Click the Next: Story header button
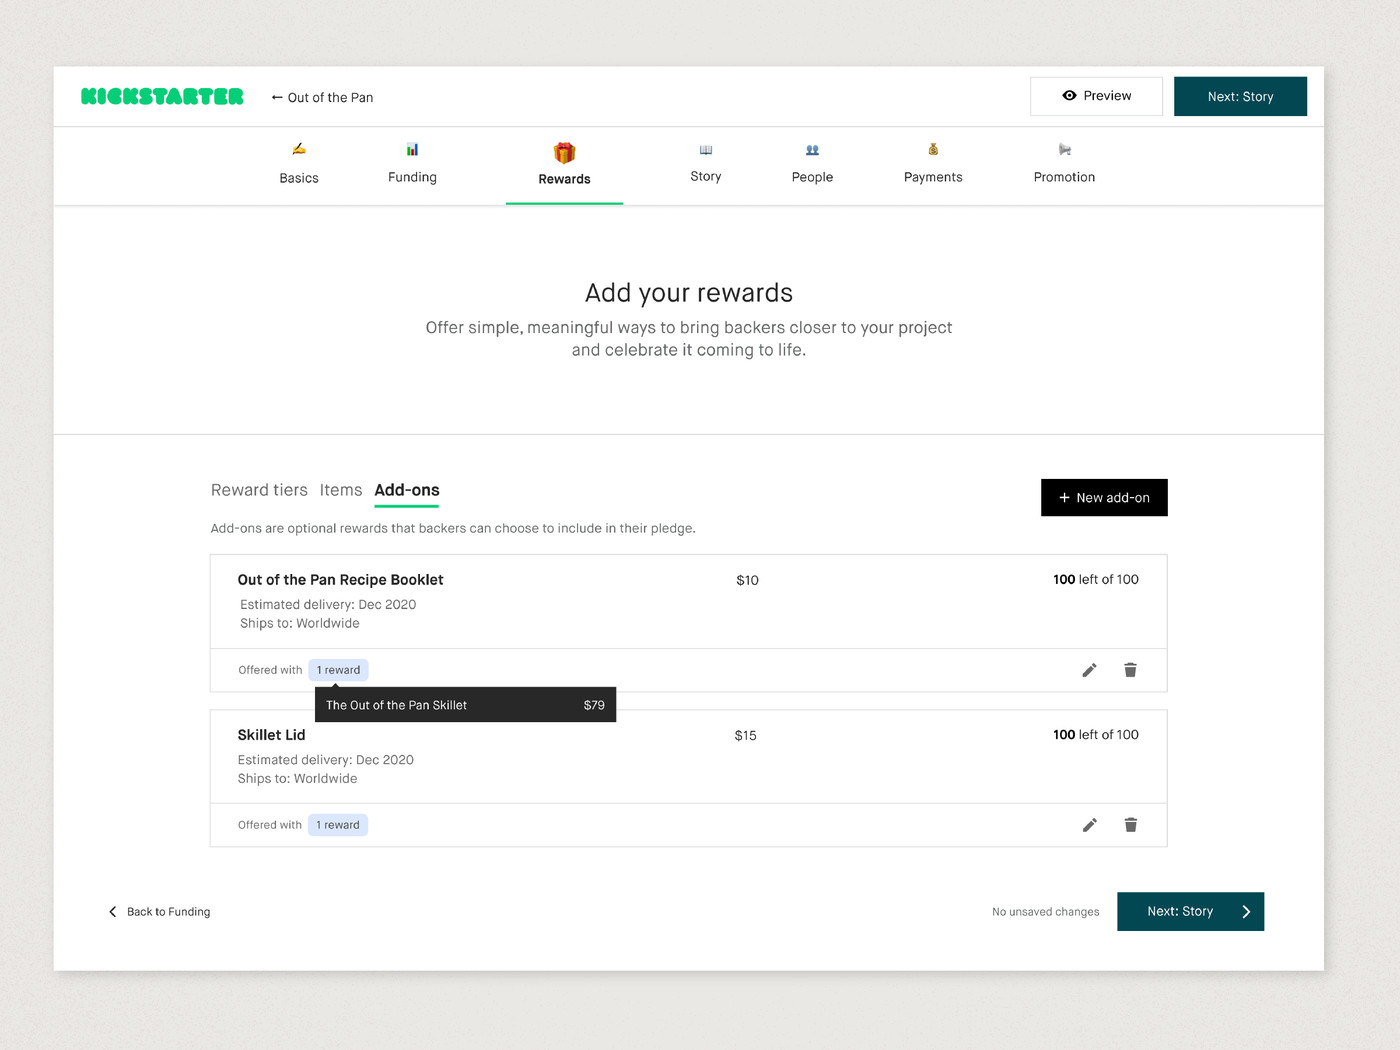This screenshot has height=1050, width=1400. click(1240, 96)
